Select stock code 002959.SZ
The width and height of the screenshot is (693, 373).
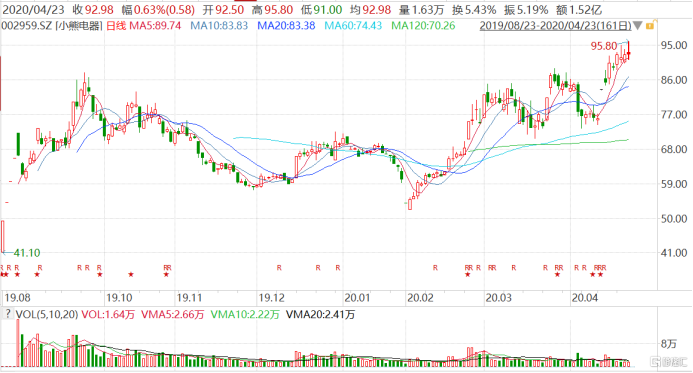tap(27, 26)
